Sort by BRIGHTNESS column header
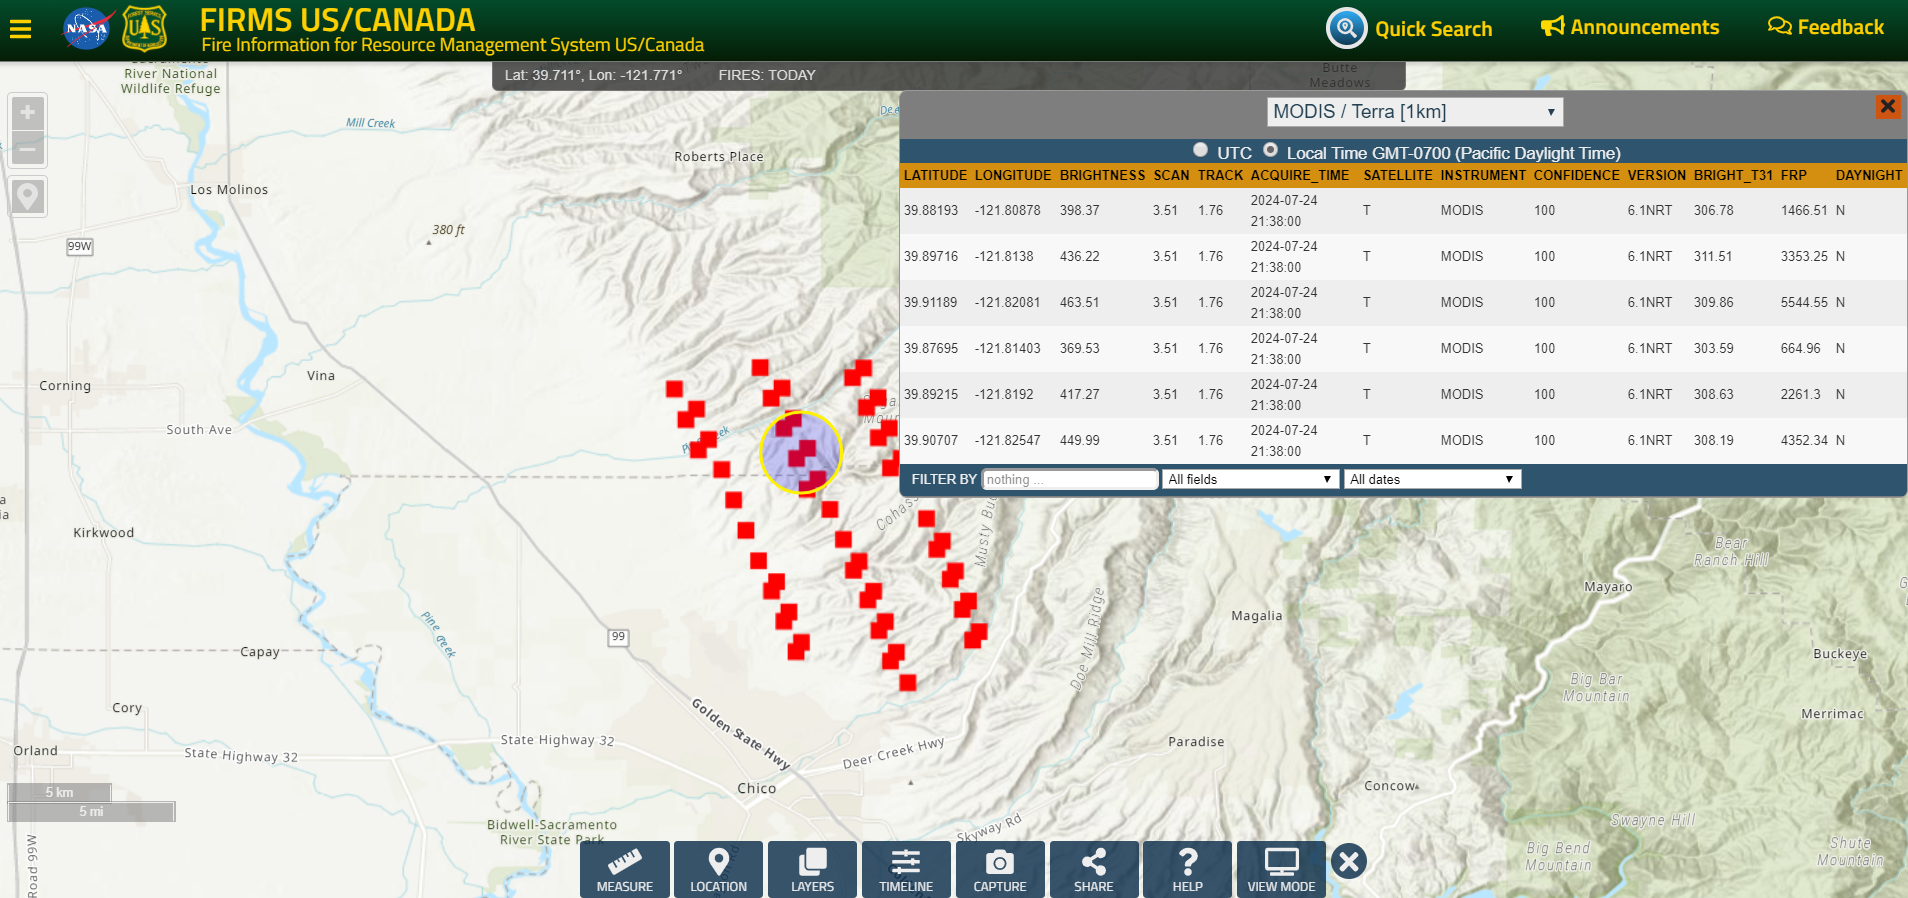This screenshot has width=1908, height=898. (1102, 175)
